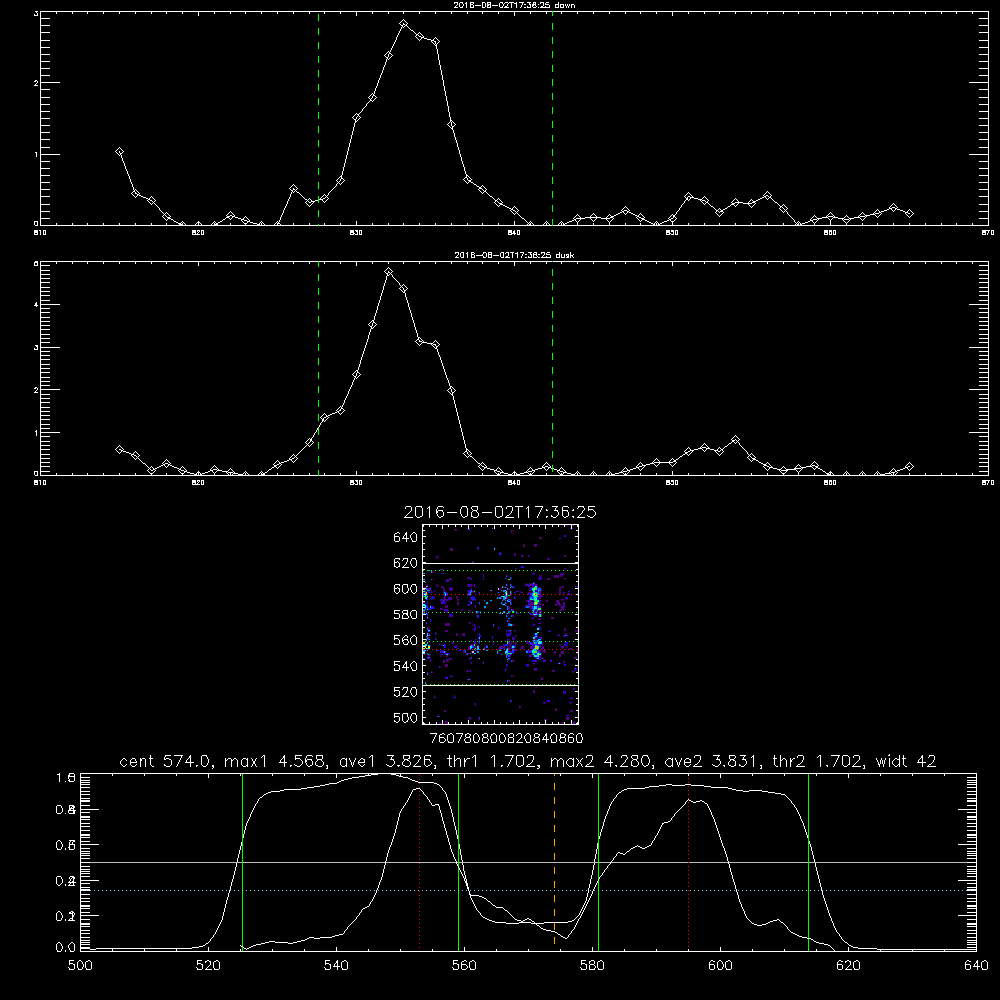Click the '2016-08-02T17:36:25 dusk' plot title

(x=514, y=255)
